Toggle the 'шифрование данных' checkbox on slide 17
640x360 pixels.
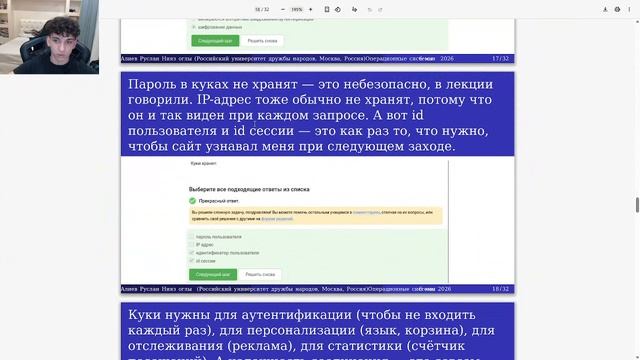point(193,27)
